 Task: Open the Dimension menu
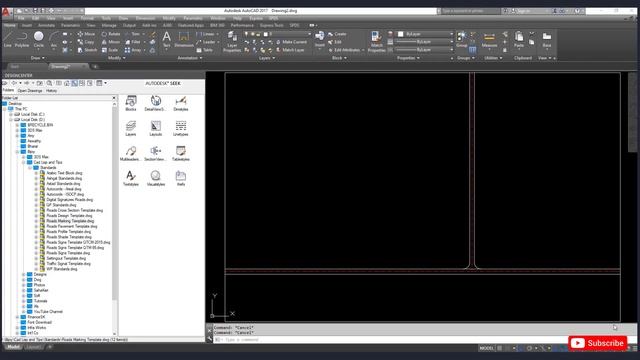click(145, 18)
